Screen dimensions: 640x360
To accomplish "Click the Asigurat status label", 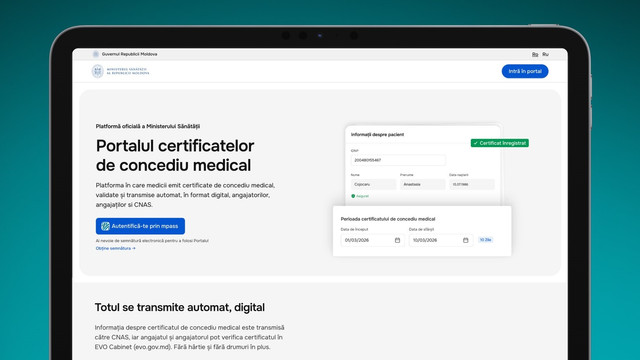I will tap(362, 196).
